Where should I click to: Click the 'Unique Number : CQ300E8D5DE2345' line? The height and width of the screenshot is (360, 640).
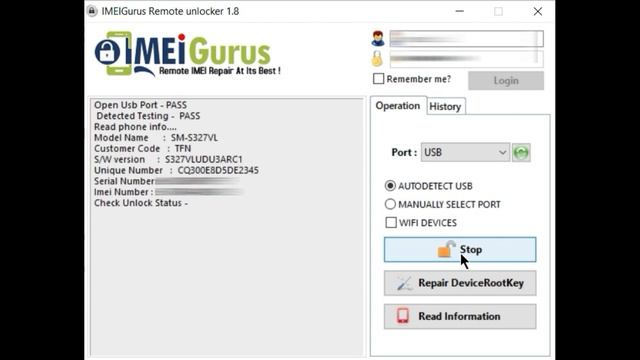(x=176, y=170)
